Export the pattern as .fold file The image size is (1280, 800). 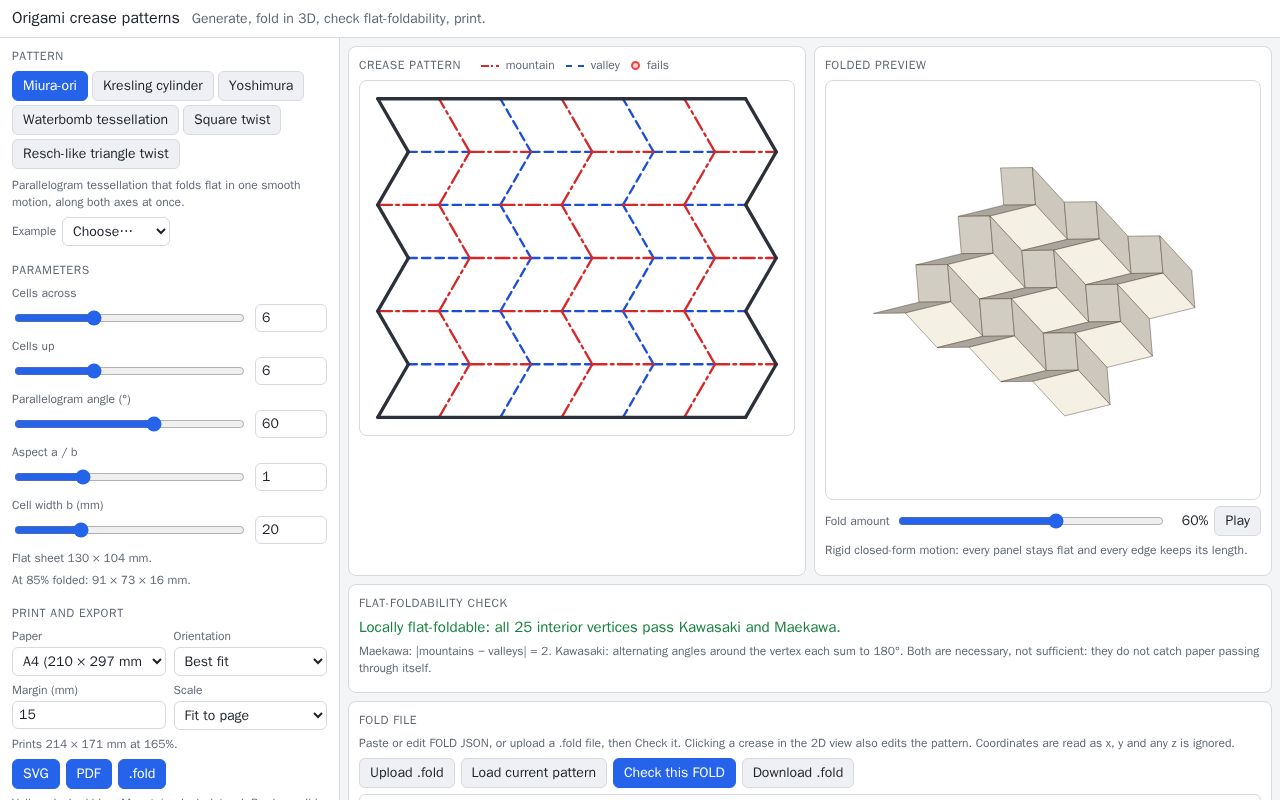pos(142,774)
